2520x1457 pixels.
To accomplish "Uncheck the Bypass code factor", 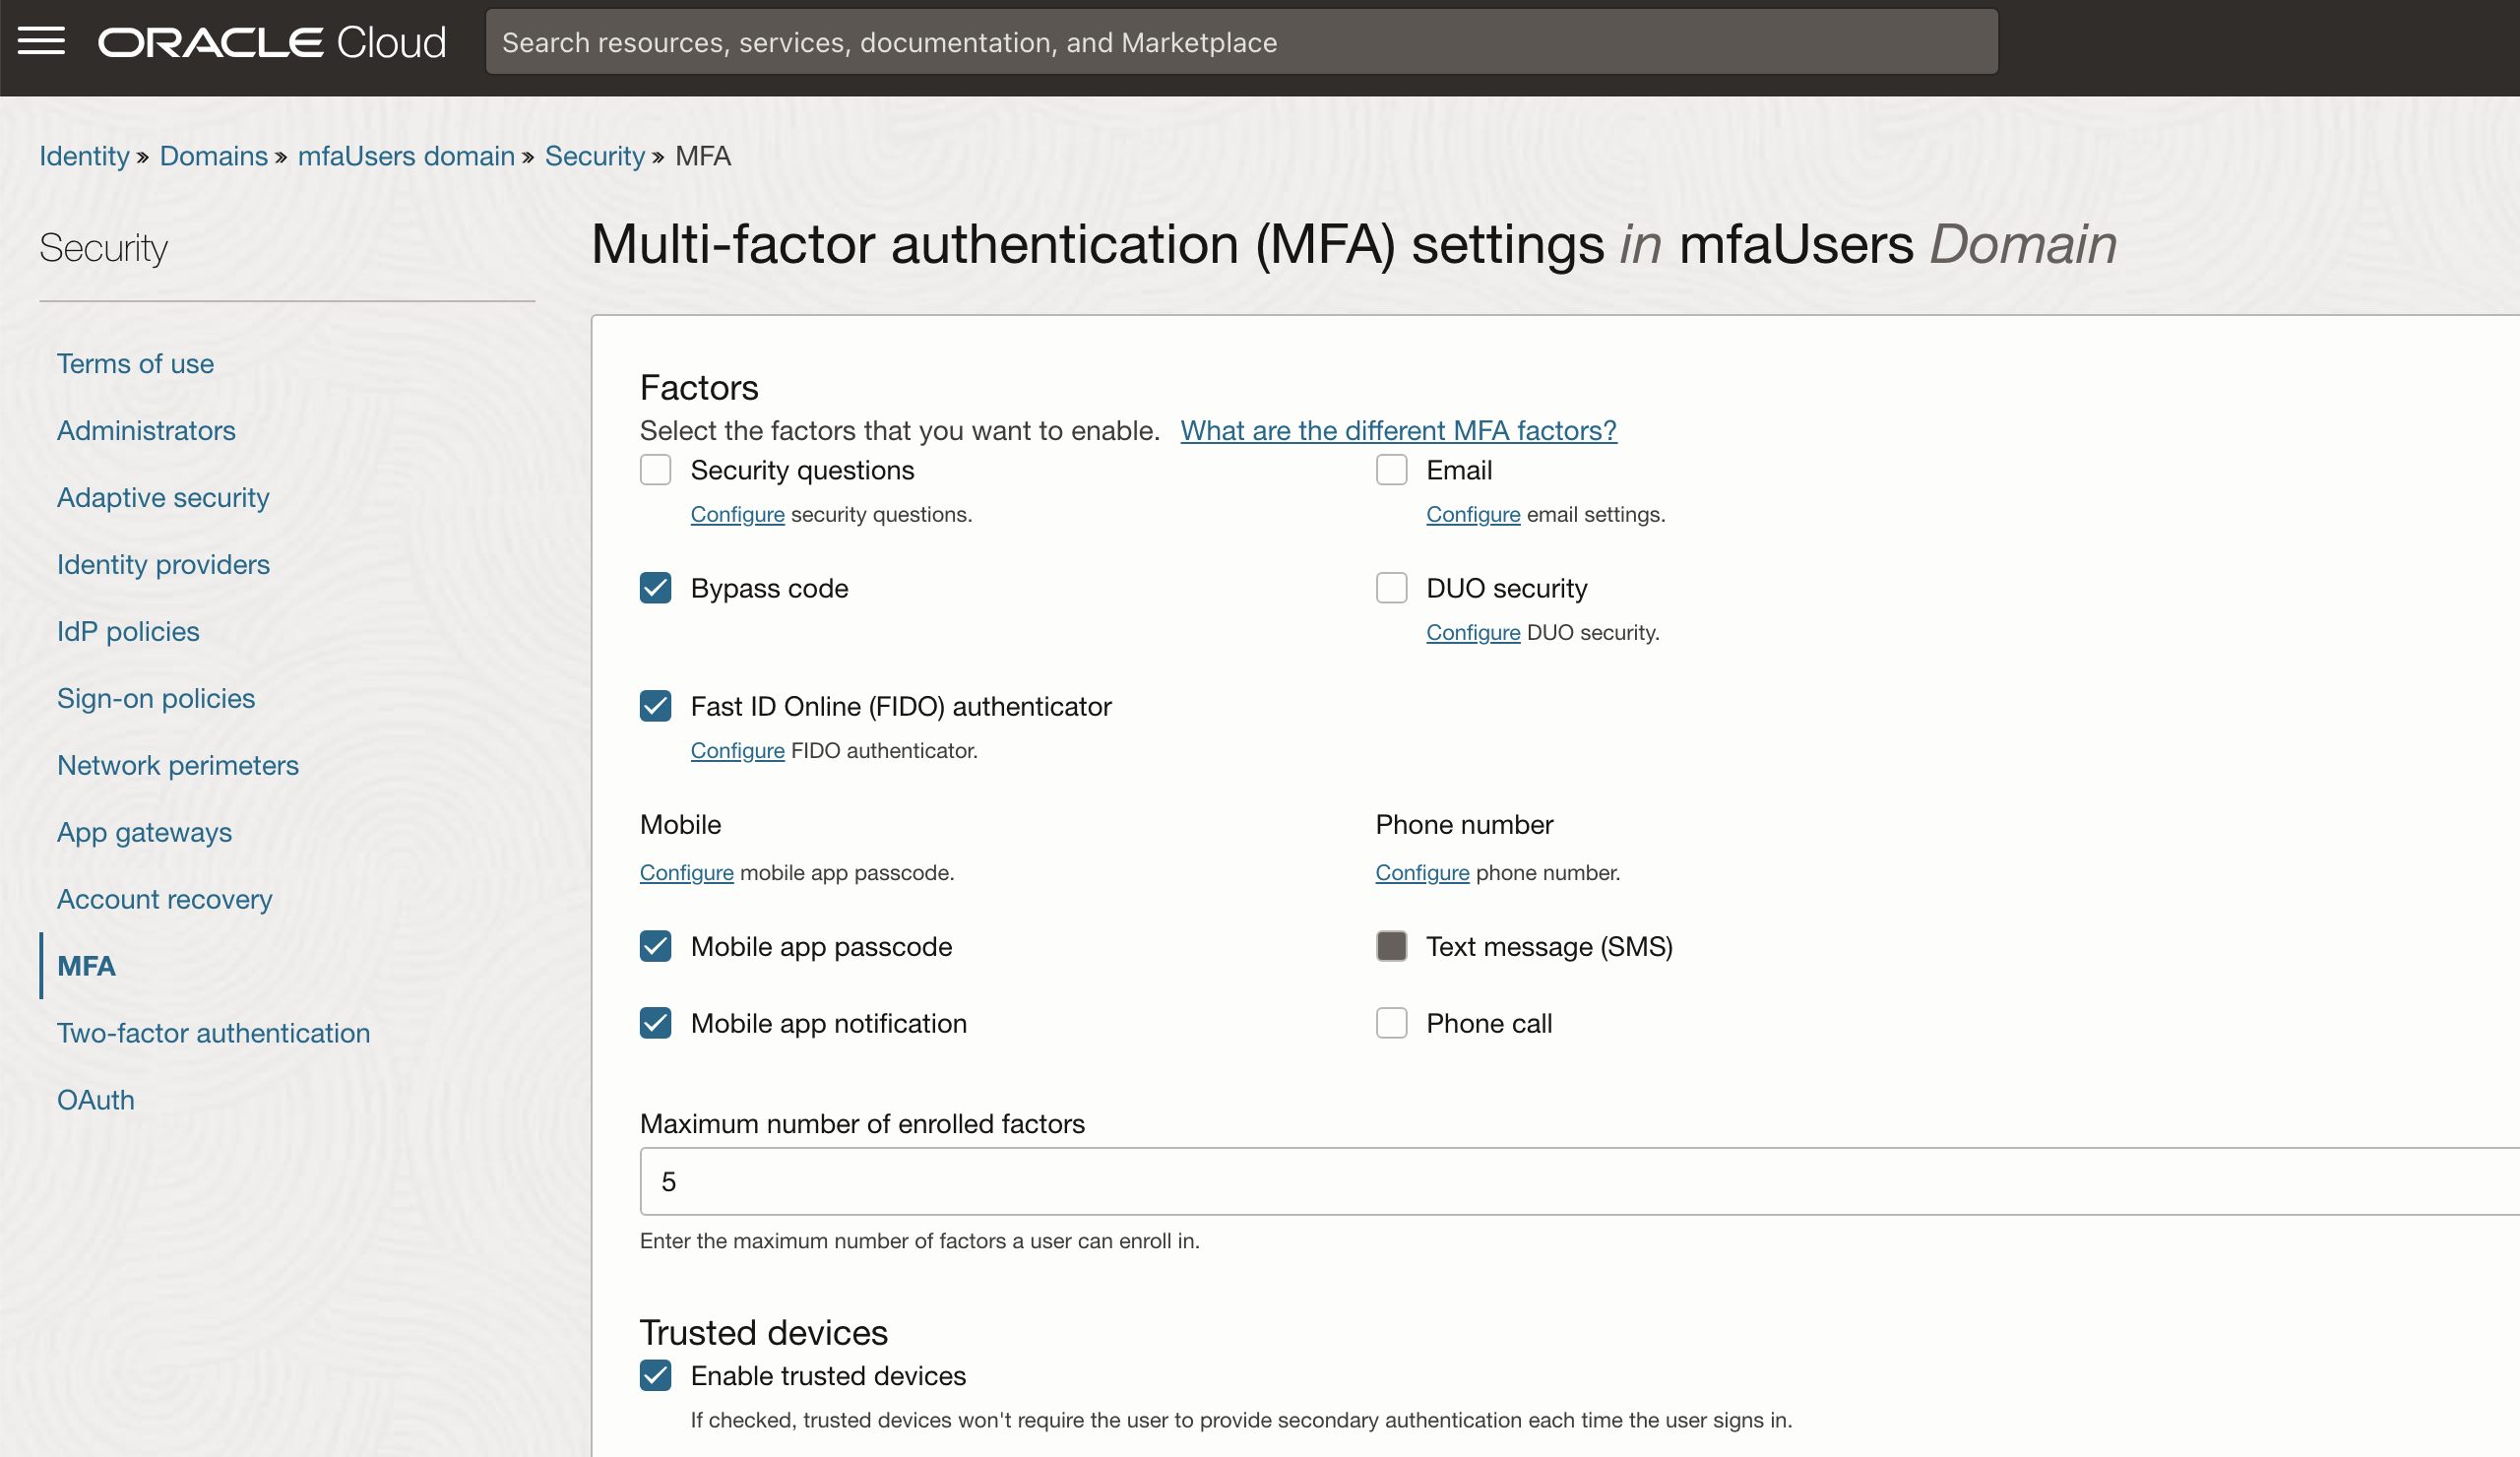I will 655,588.
